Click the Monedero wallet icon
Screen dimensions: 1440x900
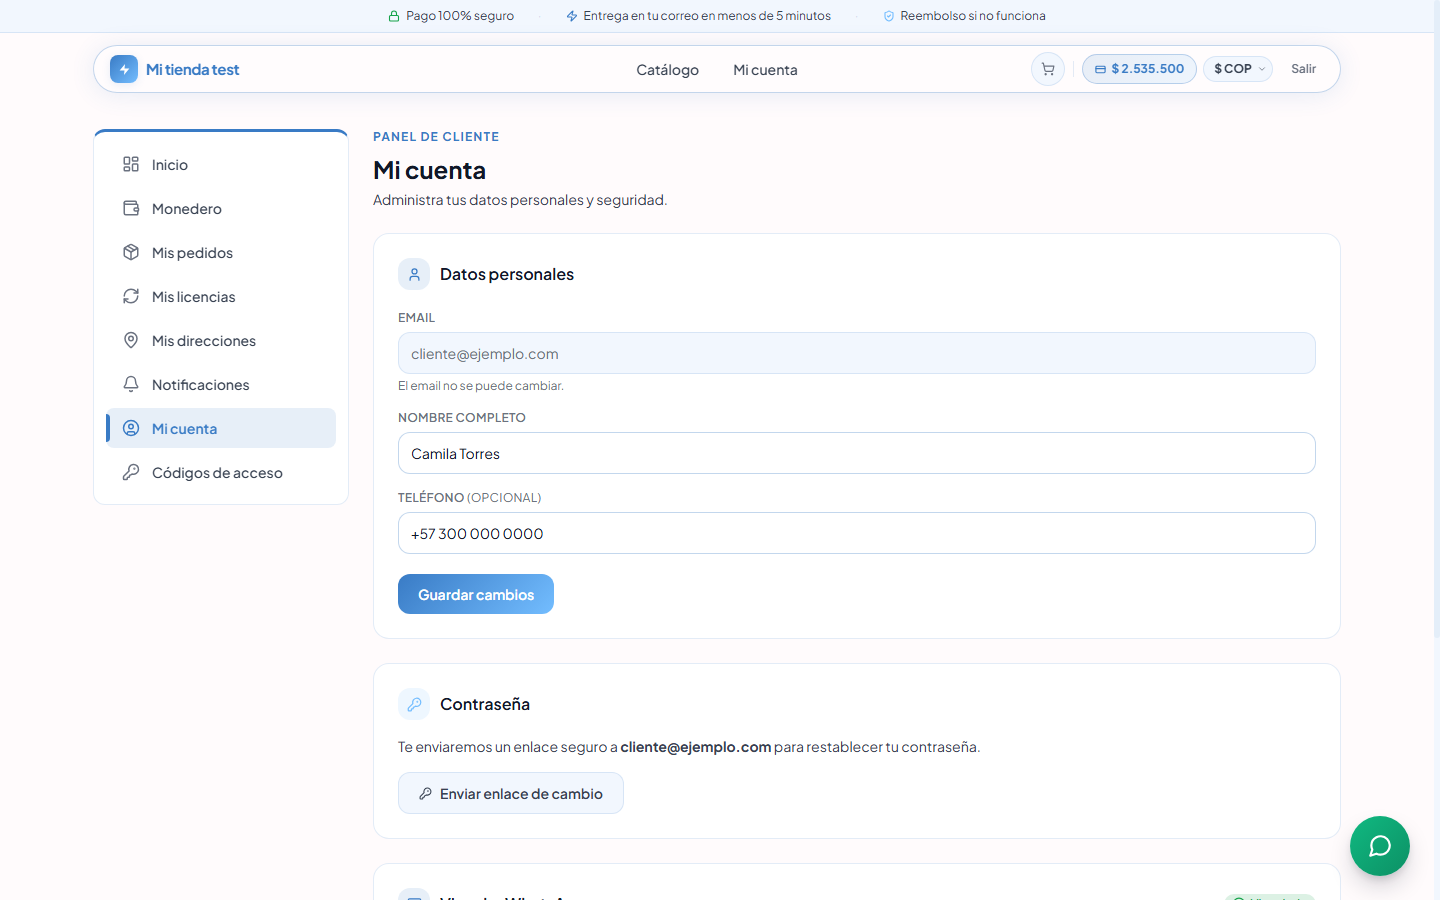[131, 208]
